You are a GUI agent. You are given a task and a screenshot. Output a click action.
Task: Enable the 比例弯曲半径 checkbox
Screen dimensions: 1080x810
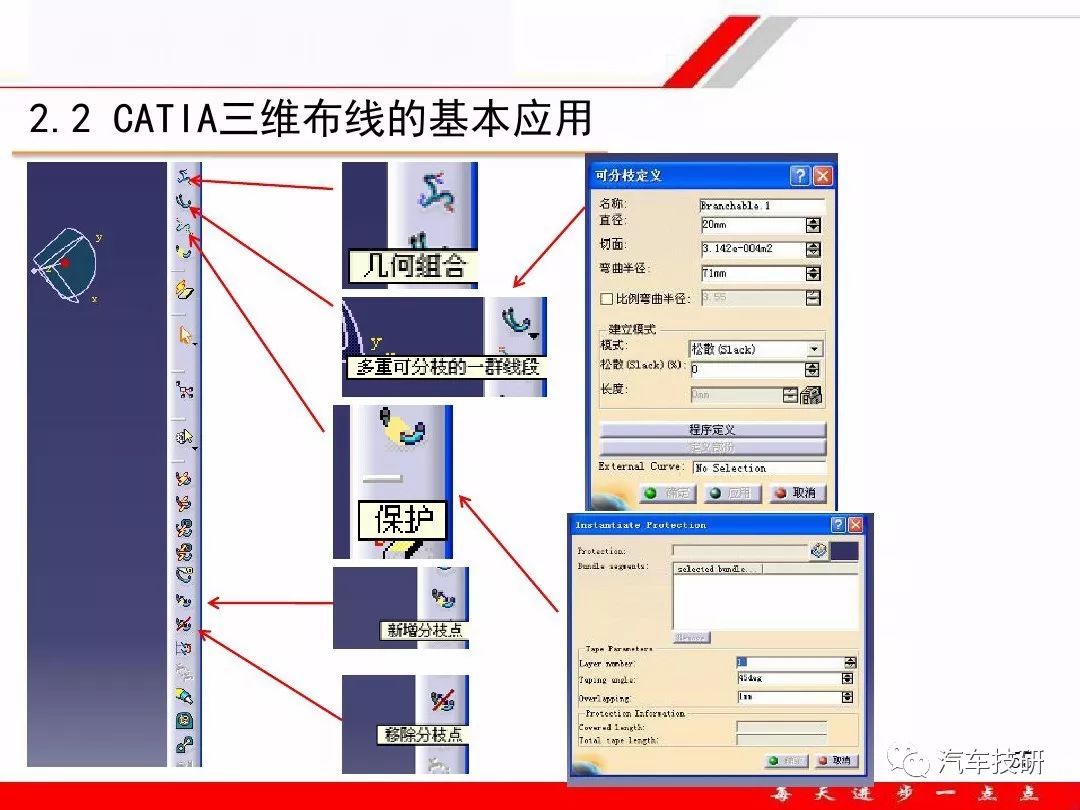pyautogui.click(x=606, y=298)
